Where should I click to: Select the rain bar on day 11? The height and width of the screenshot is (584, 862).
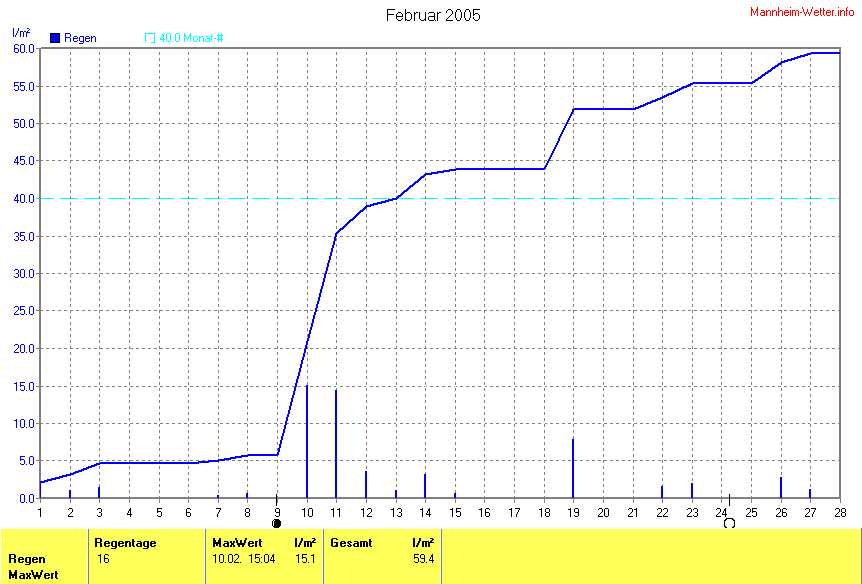[x=336, y=443]
